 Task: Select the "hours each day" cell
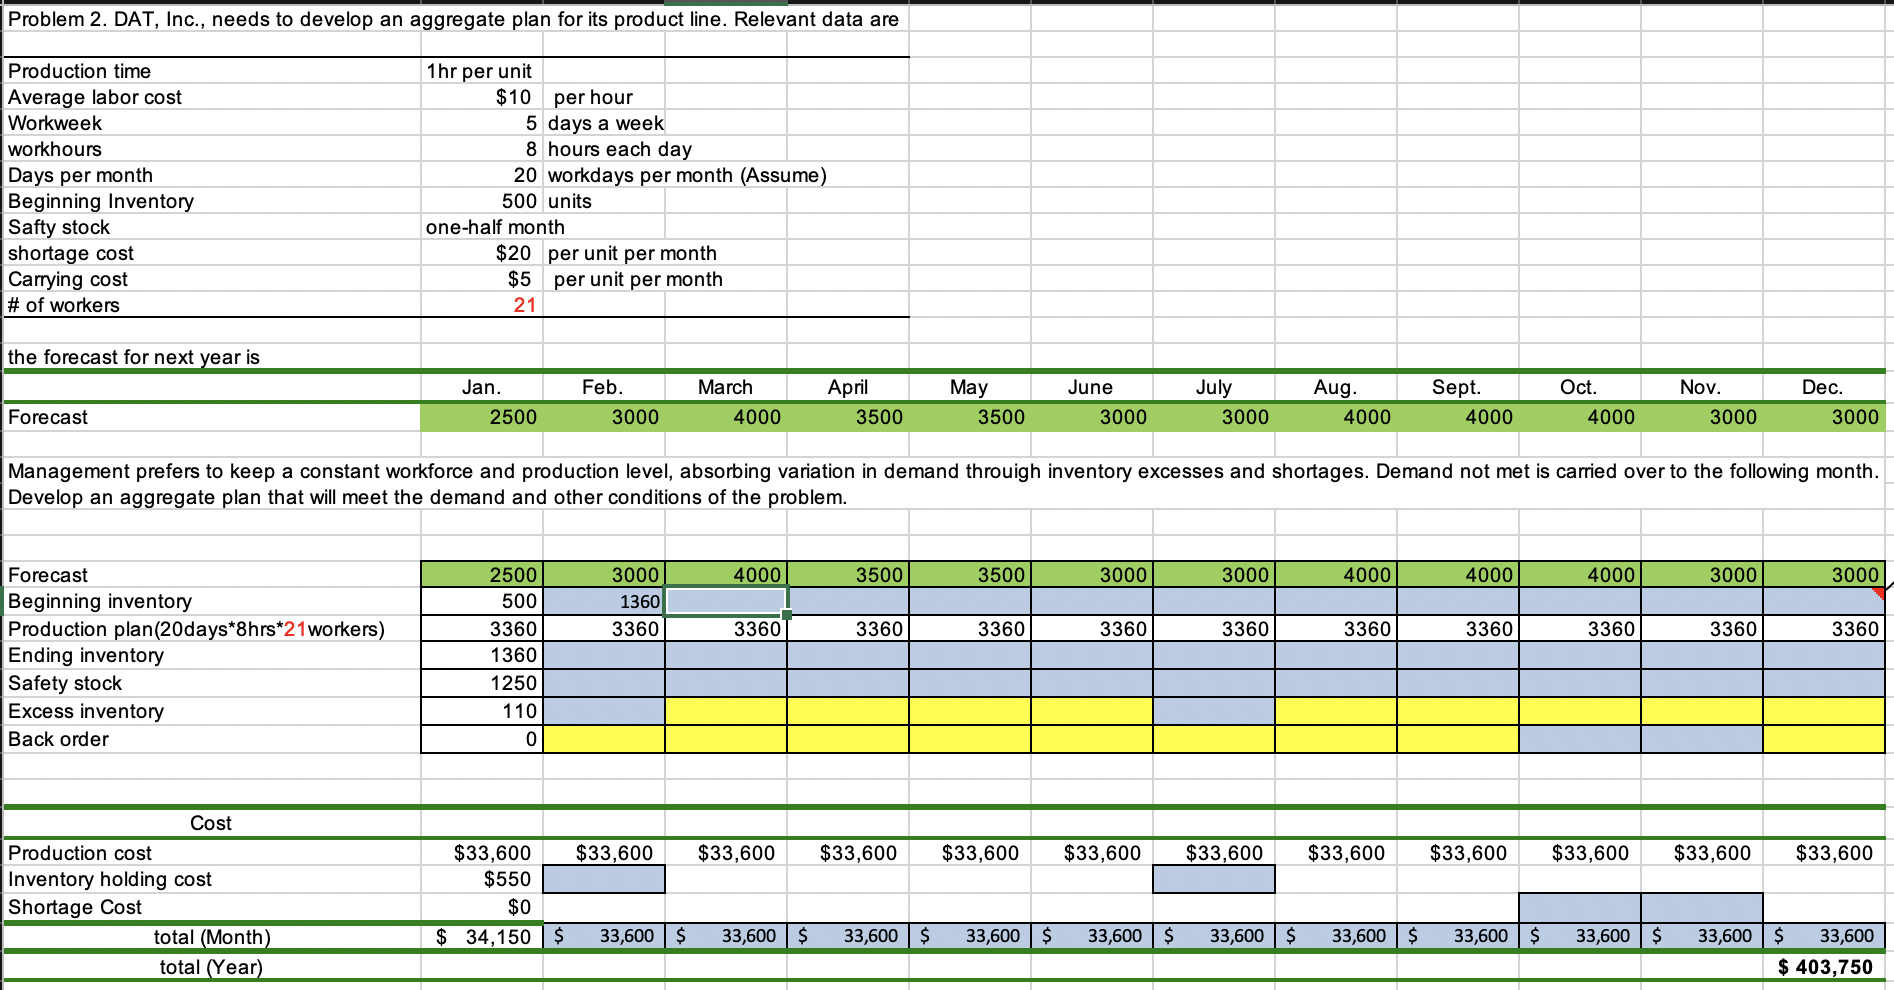coord(620,149)
